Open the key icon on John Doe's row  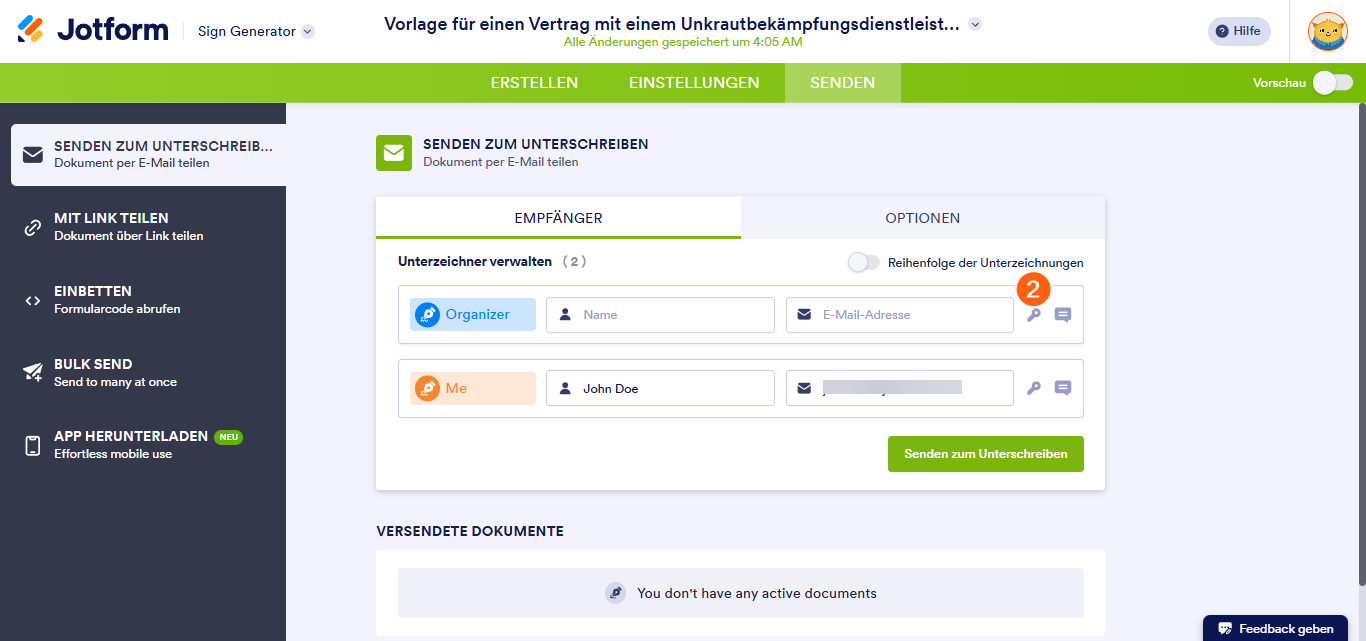click(1034, 388)
